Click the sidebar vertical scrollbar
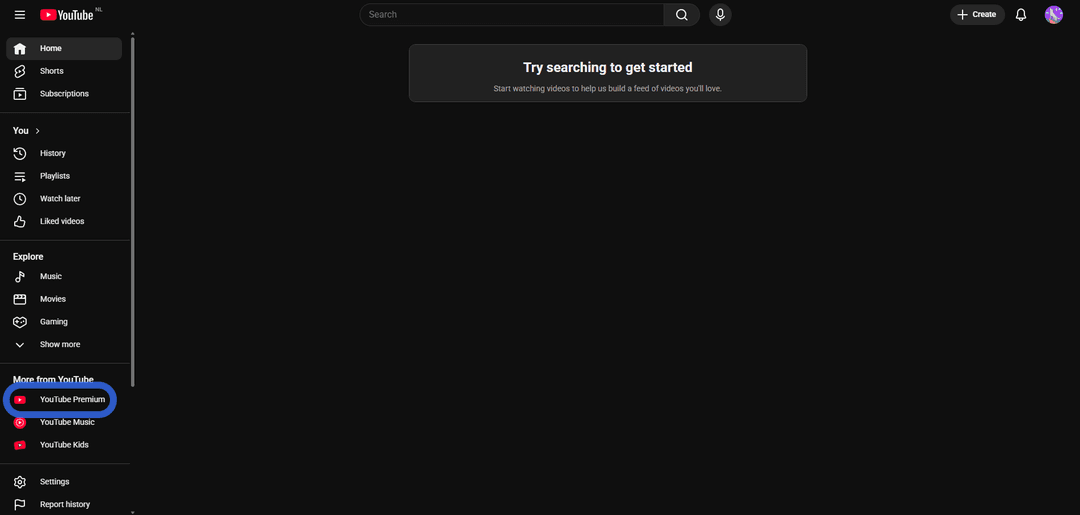1080x515 pixels. 132,212
